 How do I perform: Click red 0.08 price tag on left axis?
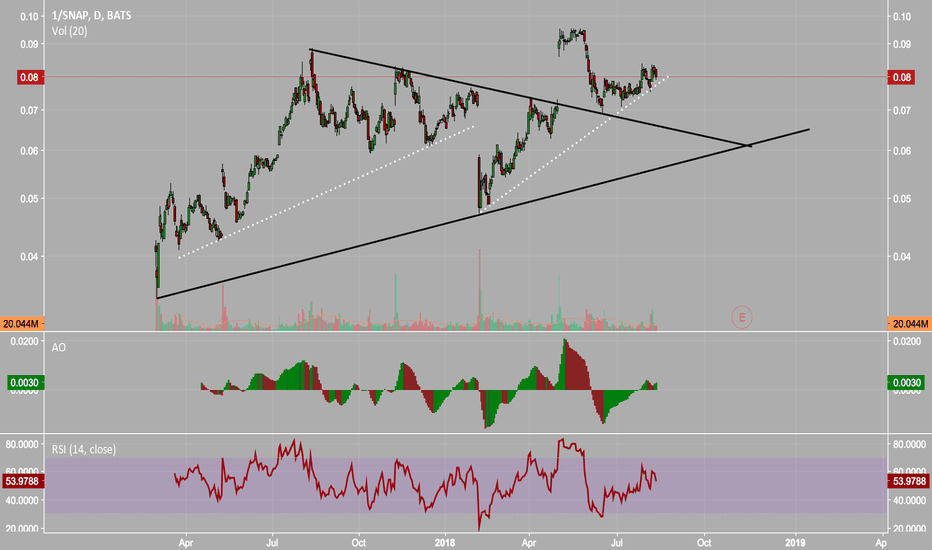tap(30, 77)
